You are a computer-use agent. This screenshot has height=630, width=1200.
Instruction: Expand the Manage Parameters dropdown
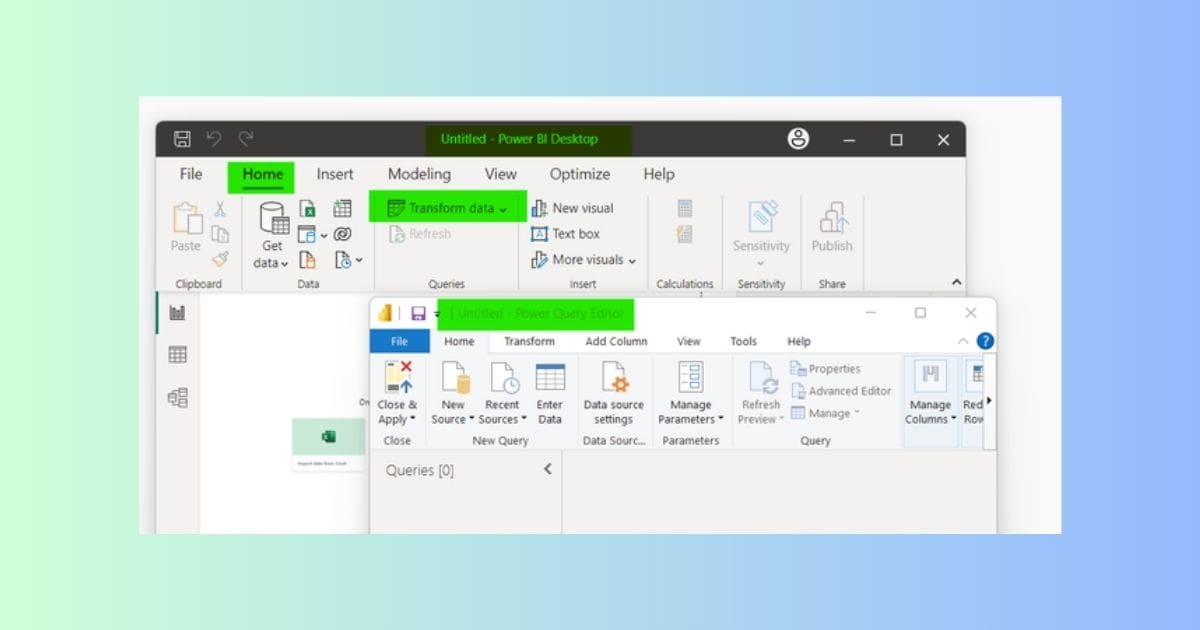720,420
